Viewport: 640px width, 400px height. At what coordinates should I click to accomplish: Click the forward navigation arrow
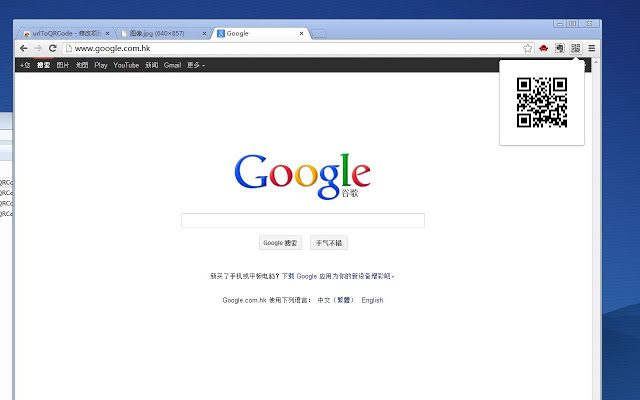[x=38, y=49]
